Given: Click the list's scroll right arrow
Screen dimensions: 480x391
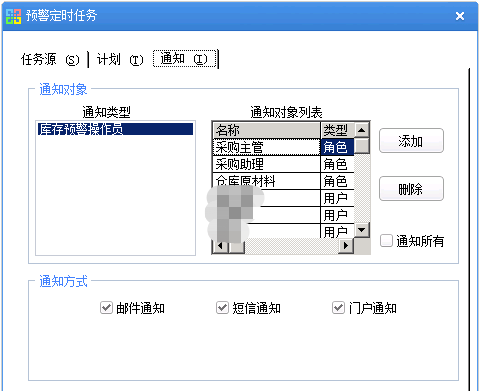Looking at the screenshot, I should coord(346,246).
